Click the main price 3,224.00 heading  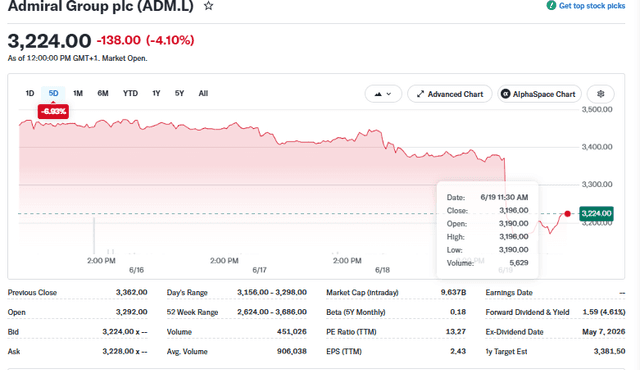pyautogui.click(x=49, y=41)
